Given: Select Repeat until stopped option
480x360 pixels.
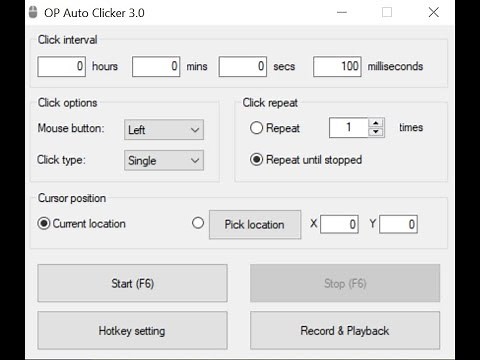Looking at the screenshot, I should coord(256,159).
